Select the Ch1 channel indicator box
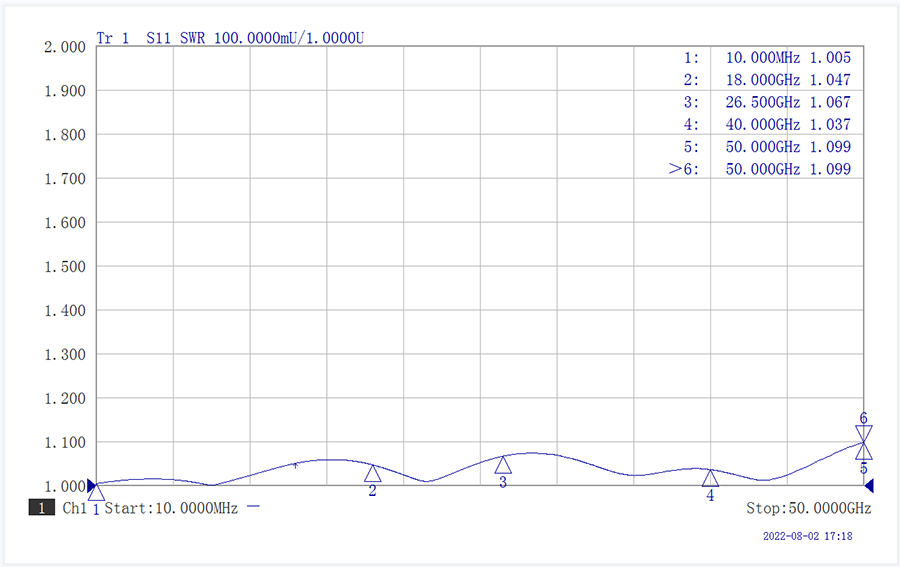The height and width of the screenshot is (567, 900). 41,509
